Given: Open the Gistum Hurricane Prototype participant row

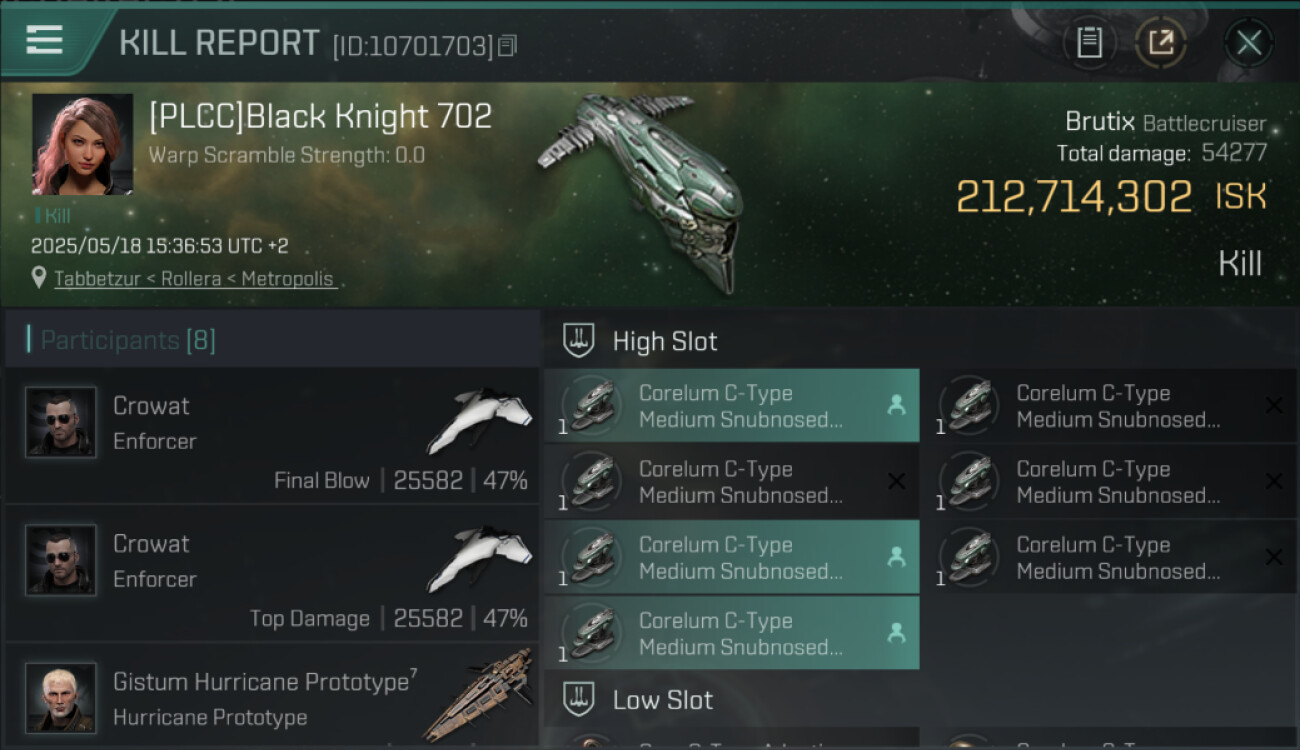Looking at the screenshot, I should pyautogui.click(x=272, y=698).
